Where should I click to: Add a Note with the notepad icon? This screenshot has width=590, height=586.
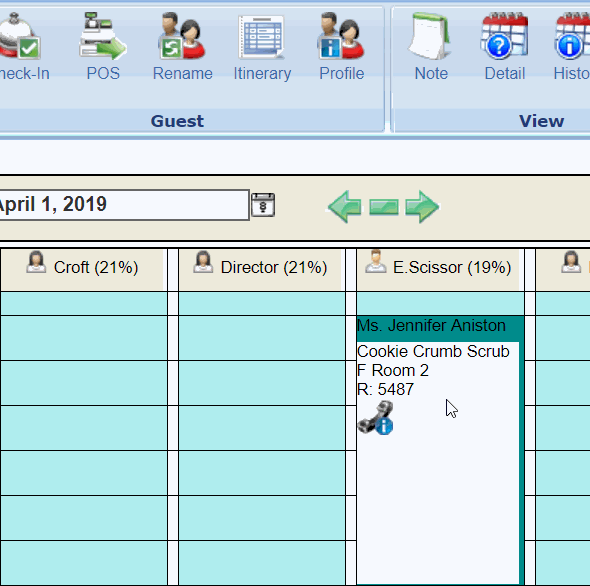pyautogui.click(x=430, y=36)
